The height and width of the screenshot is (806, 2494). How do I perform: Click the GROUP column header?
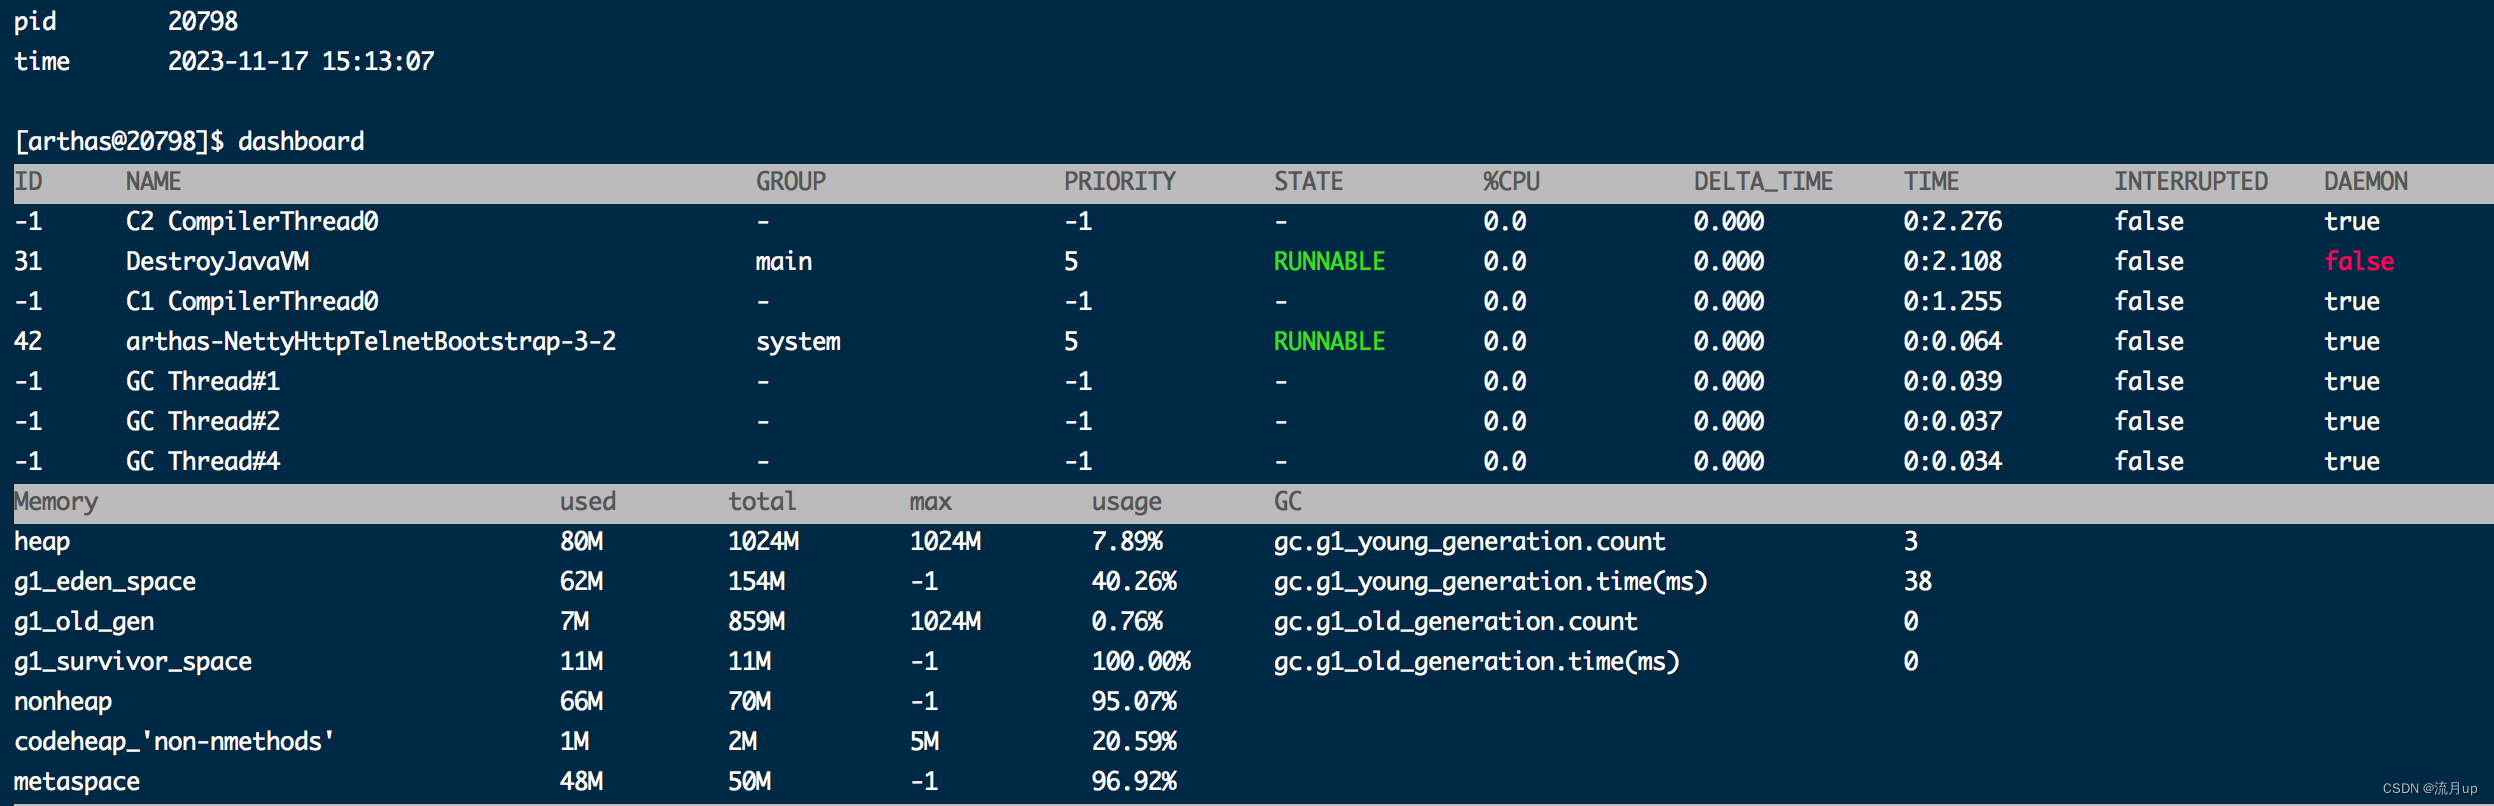(x=791, y=181)
